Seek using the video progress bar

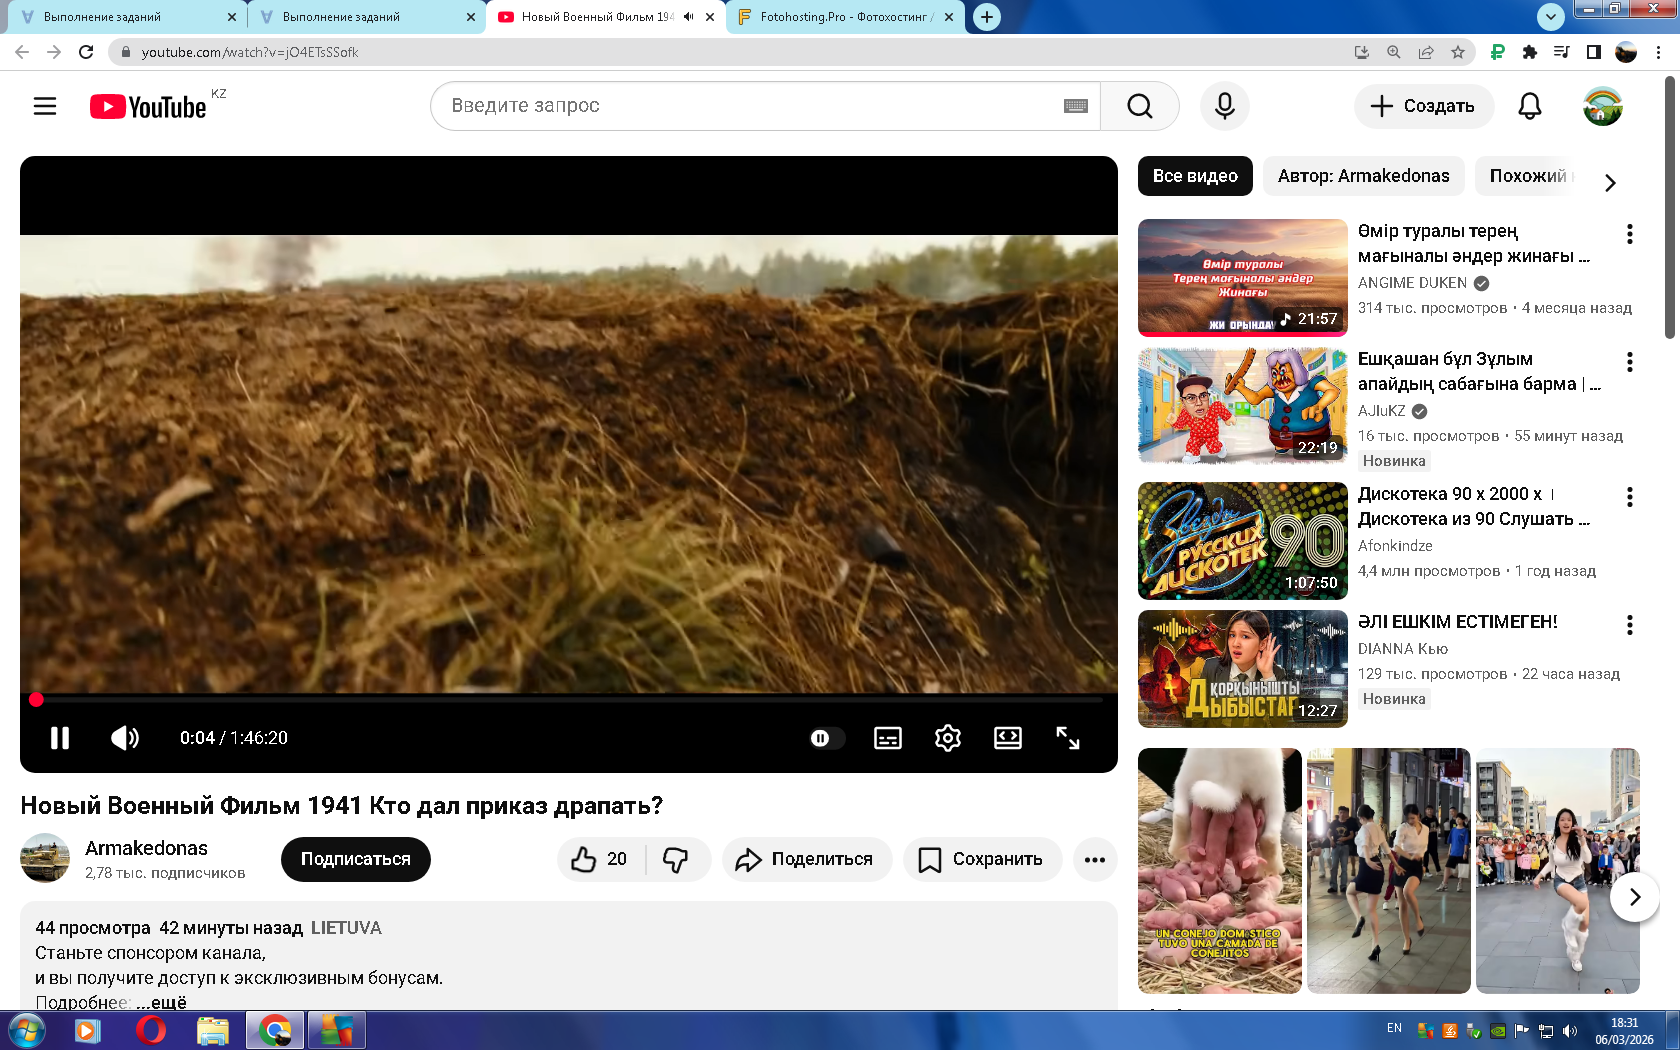pyautogui.click(x=569, y=700)
